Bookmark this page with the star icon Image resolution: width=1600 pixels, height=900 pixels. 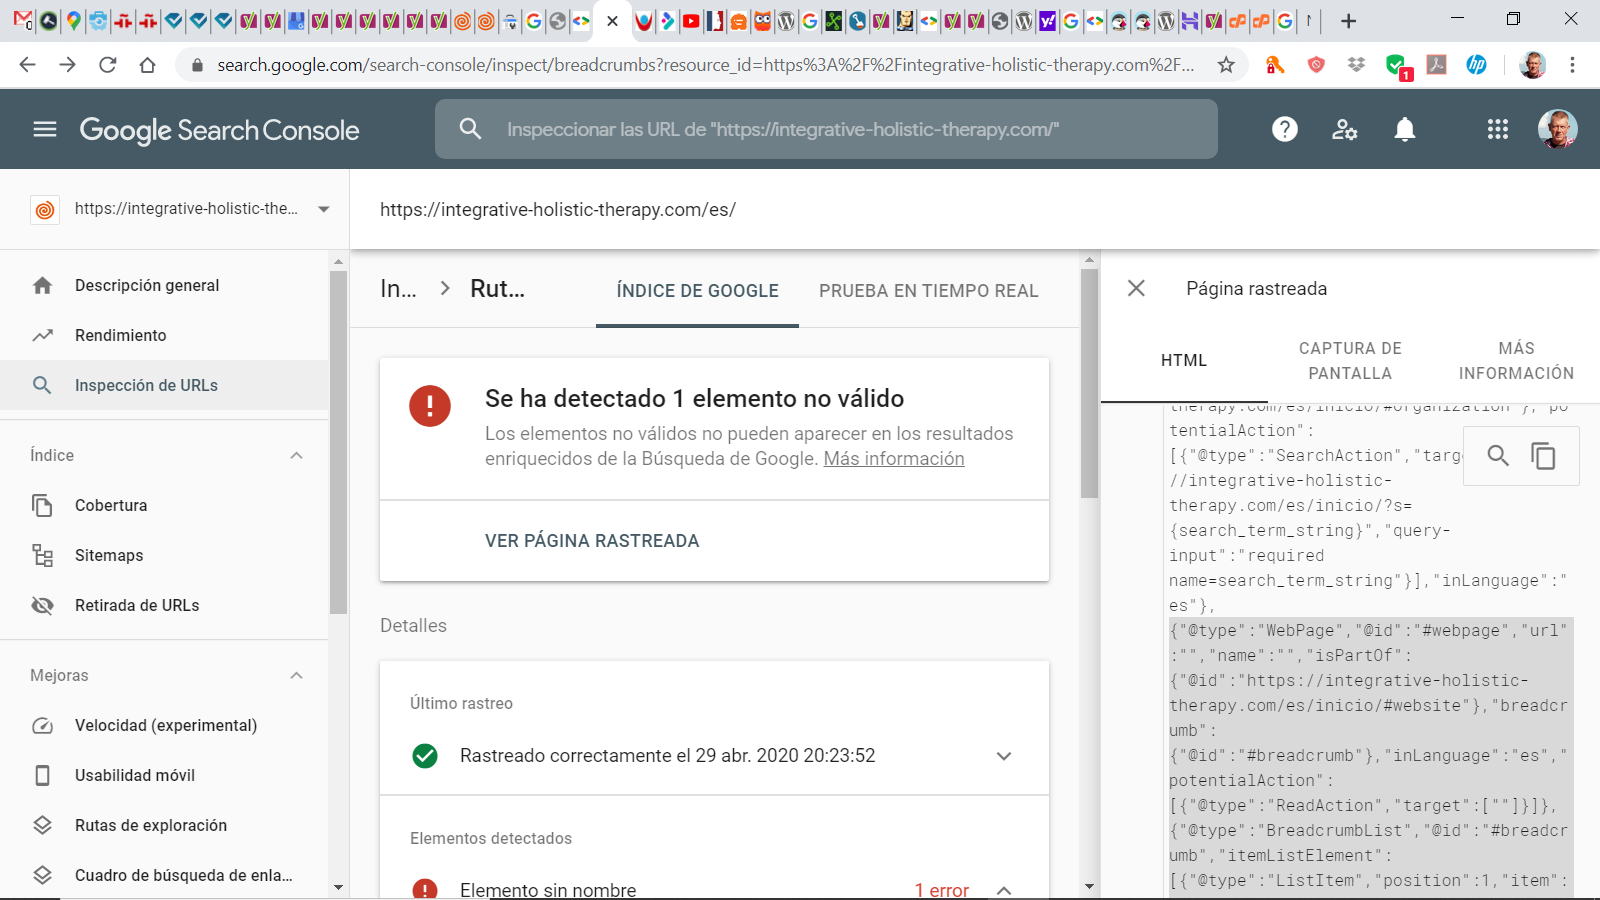(x=1226, y=65)
